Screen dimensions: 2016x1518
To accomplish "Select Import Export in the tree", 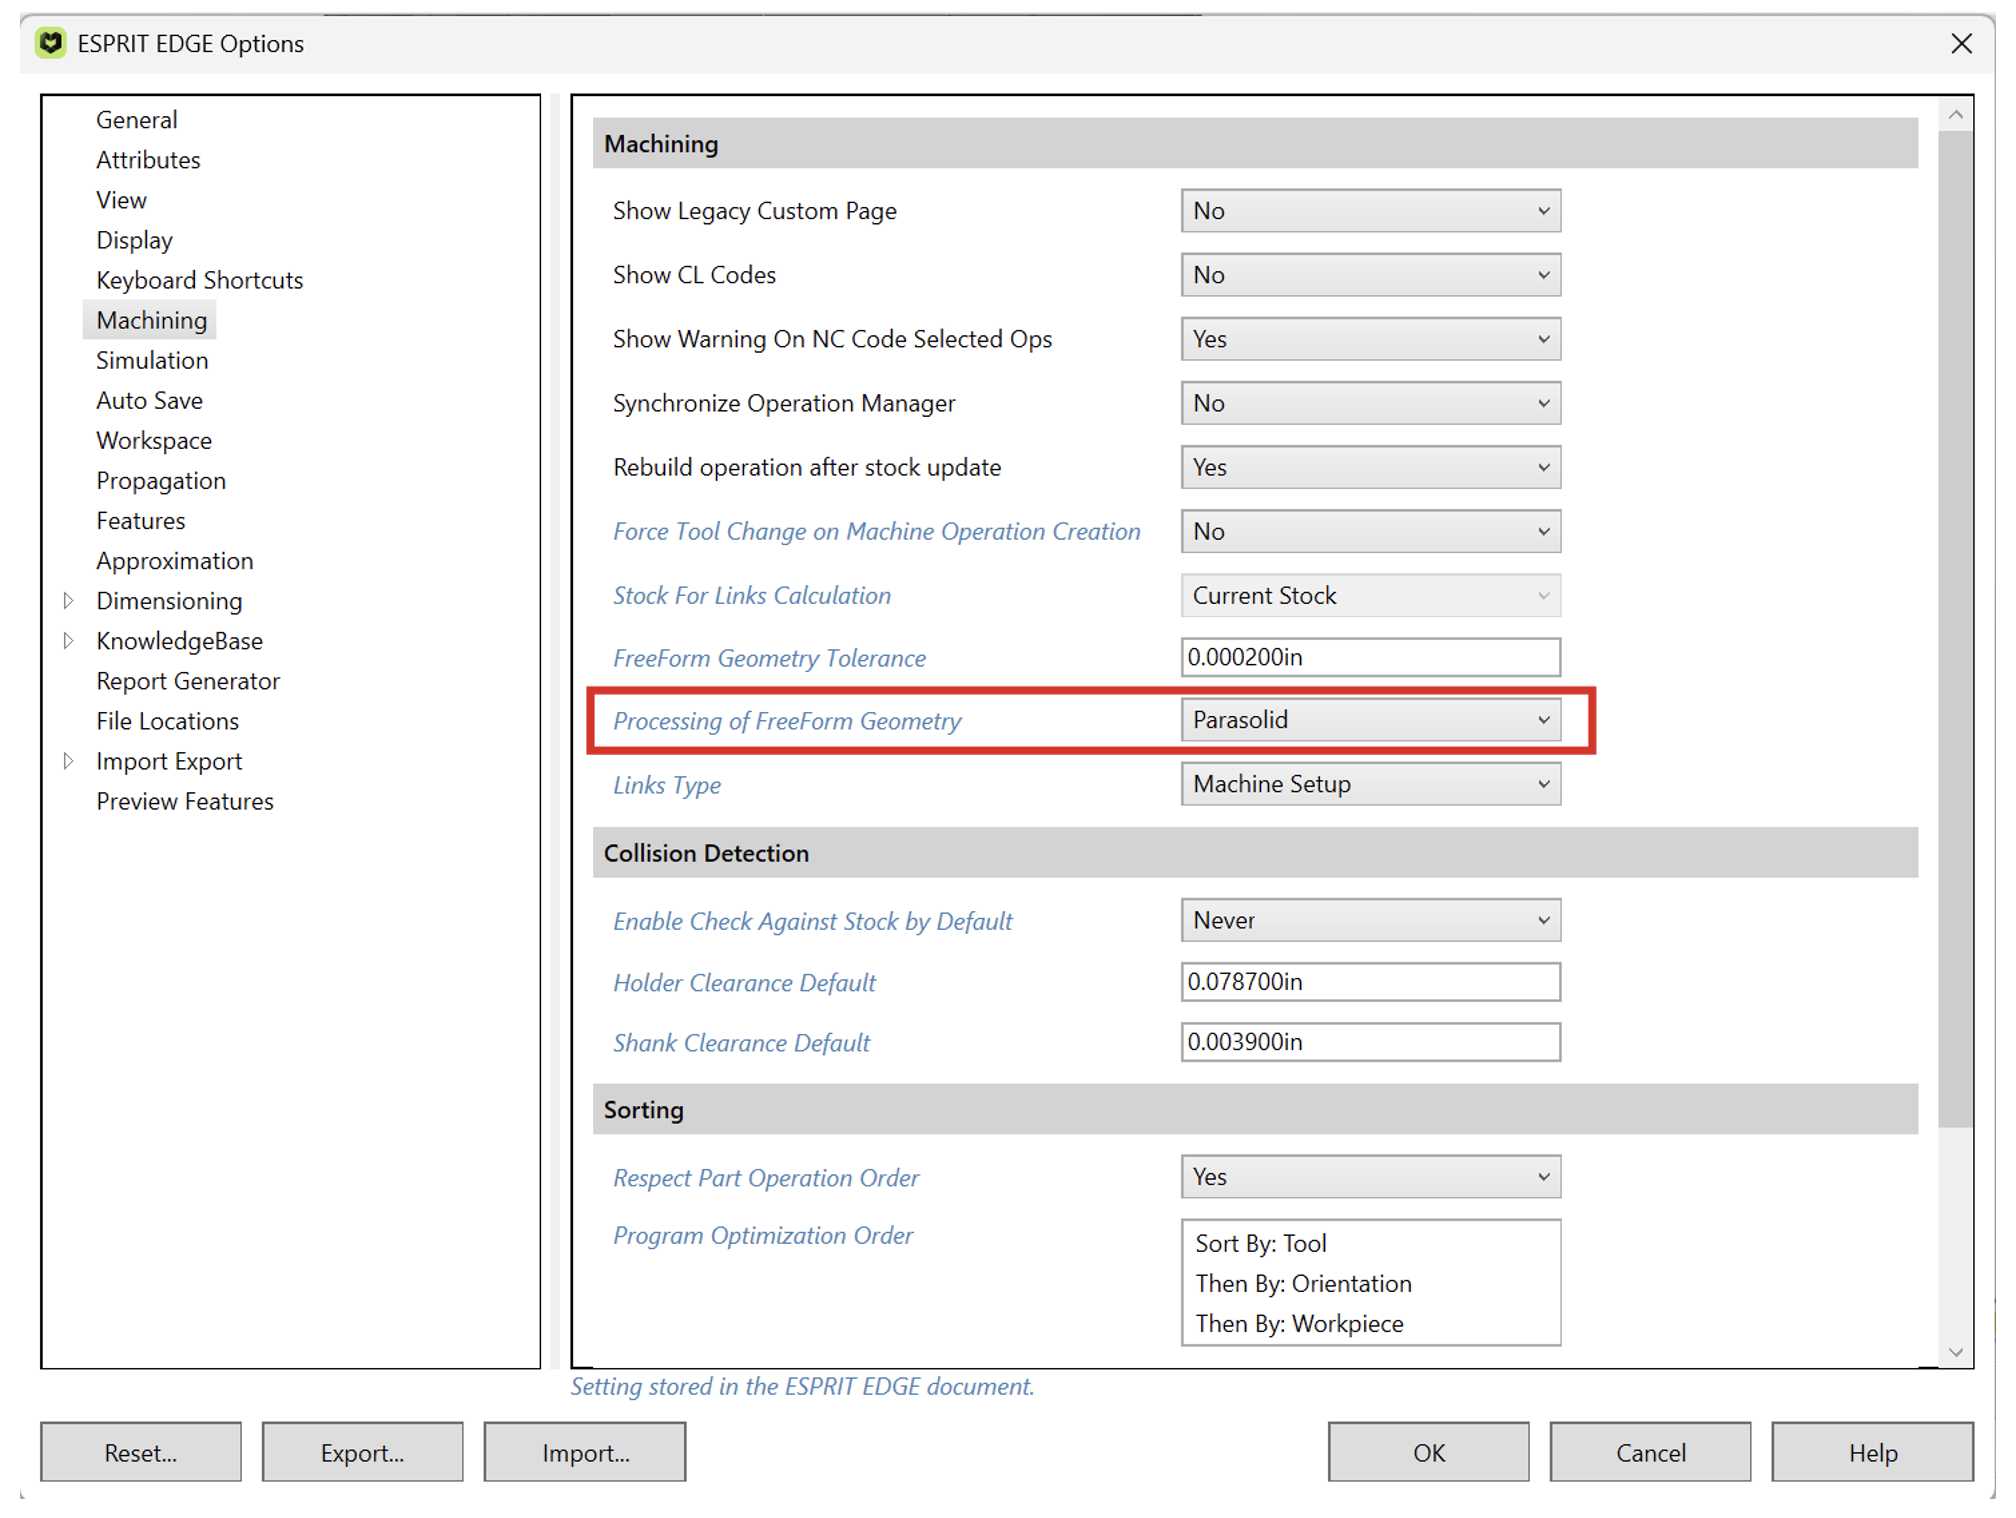I will [x=169, y=760].
